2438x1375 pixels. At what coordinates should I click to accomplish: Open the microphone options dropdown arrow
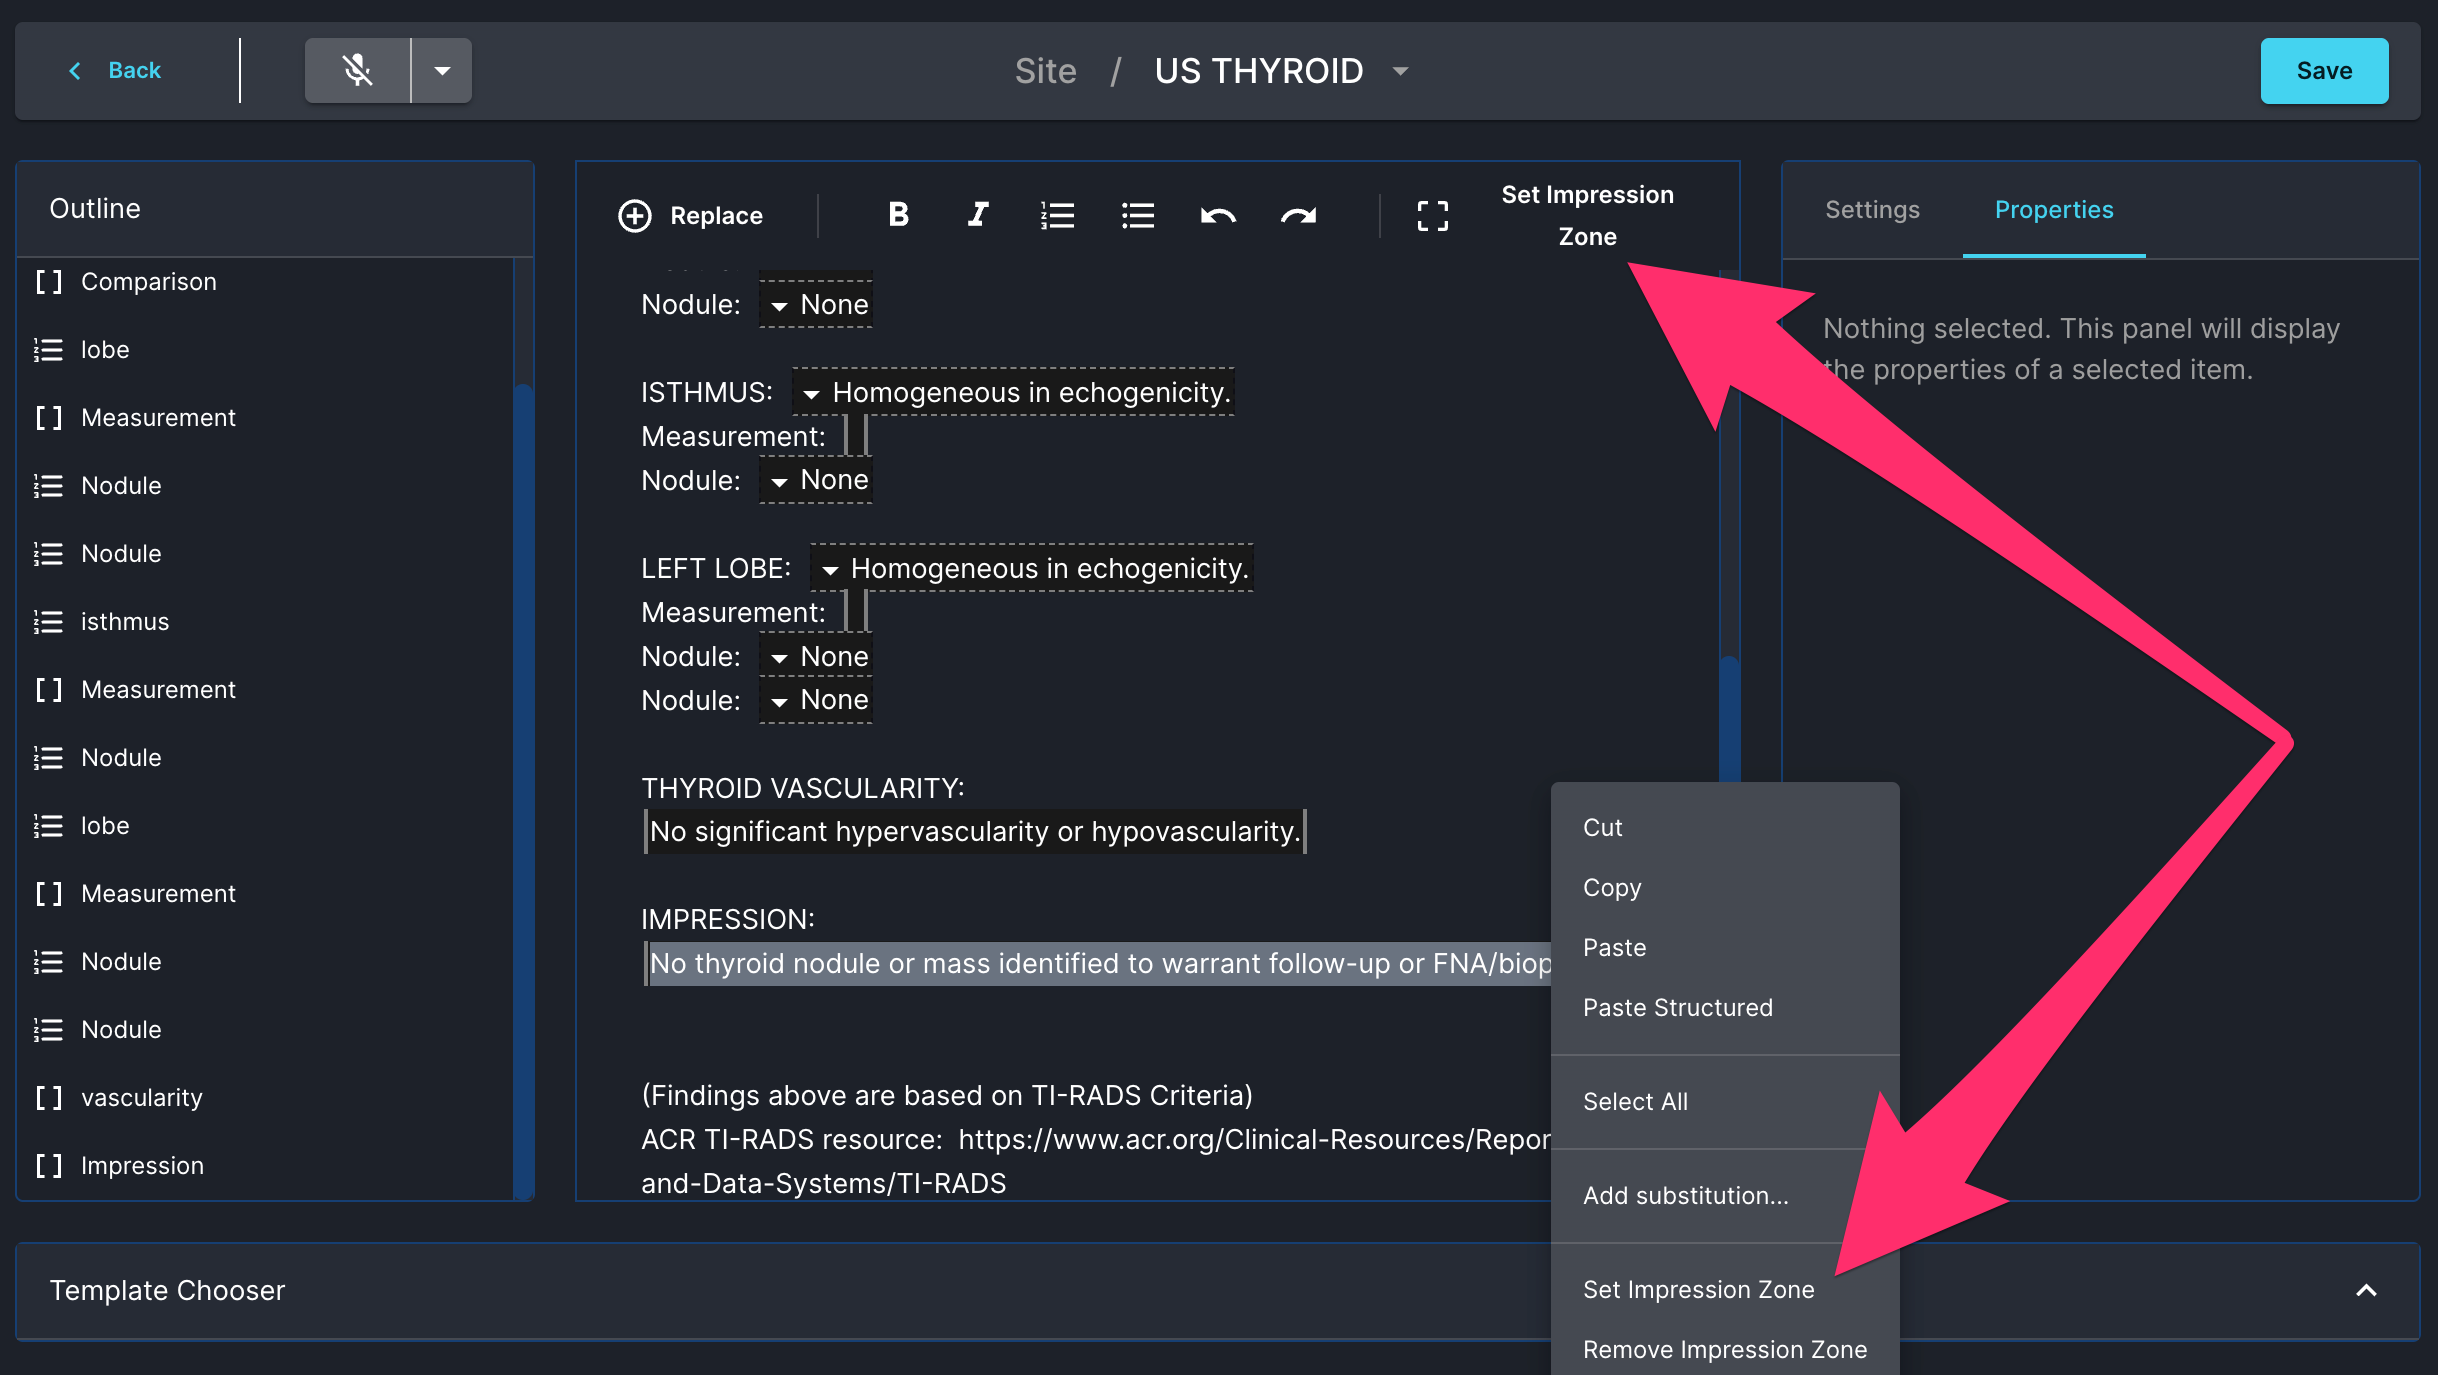tap(442, 70)
